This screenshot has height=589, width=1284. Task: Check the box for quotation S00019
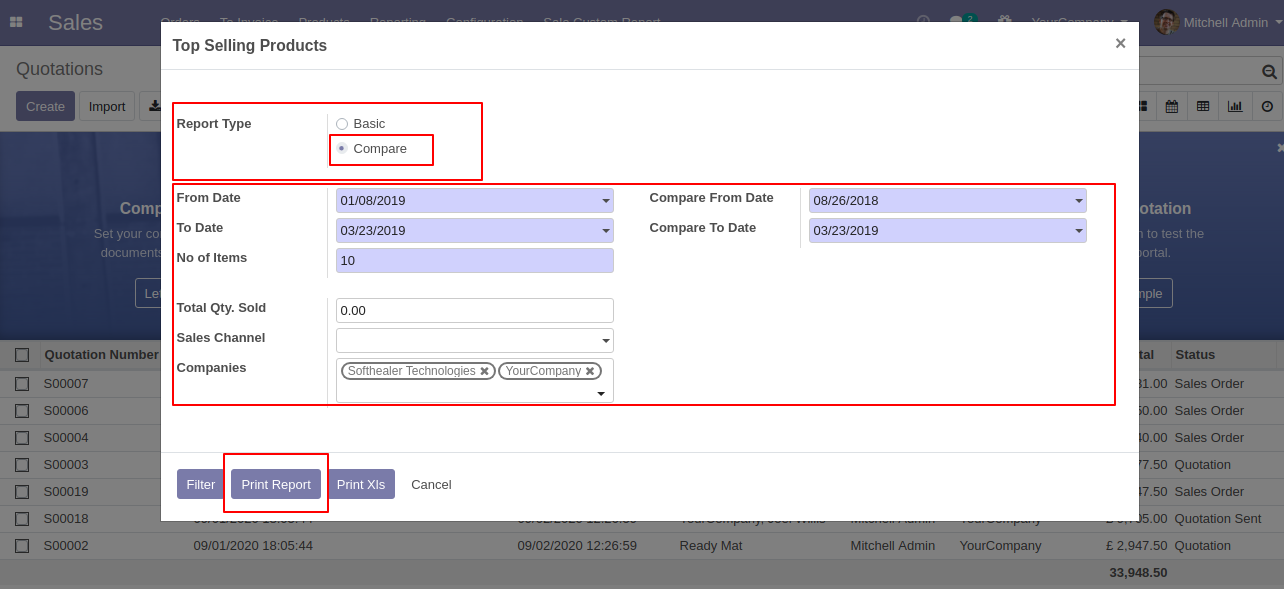click(x=22, y=492)
